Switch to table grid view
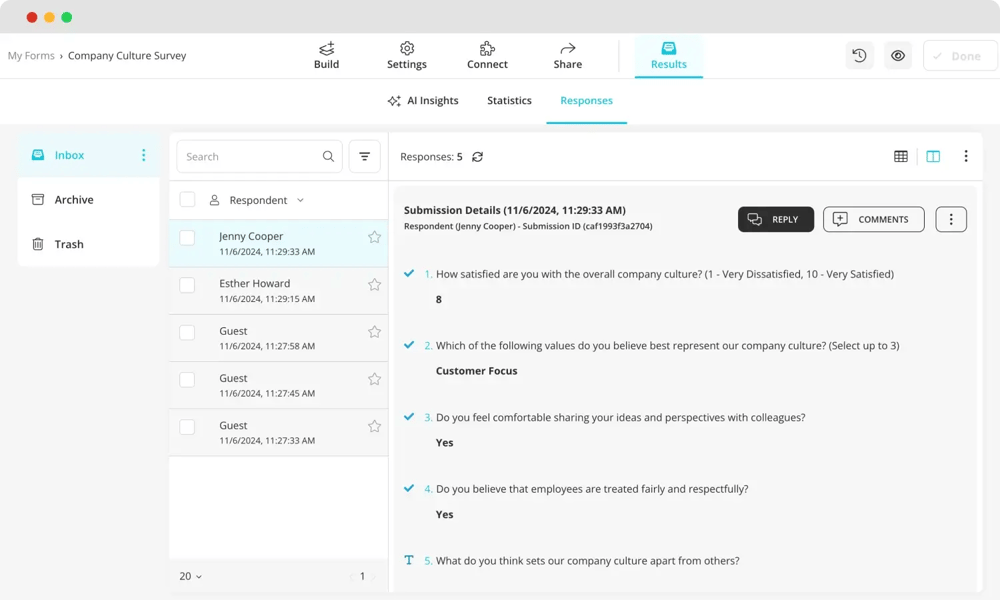 901,156
